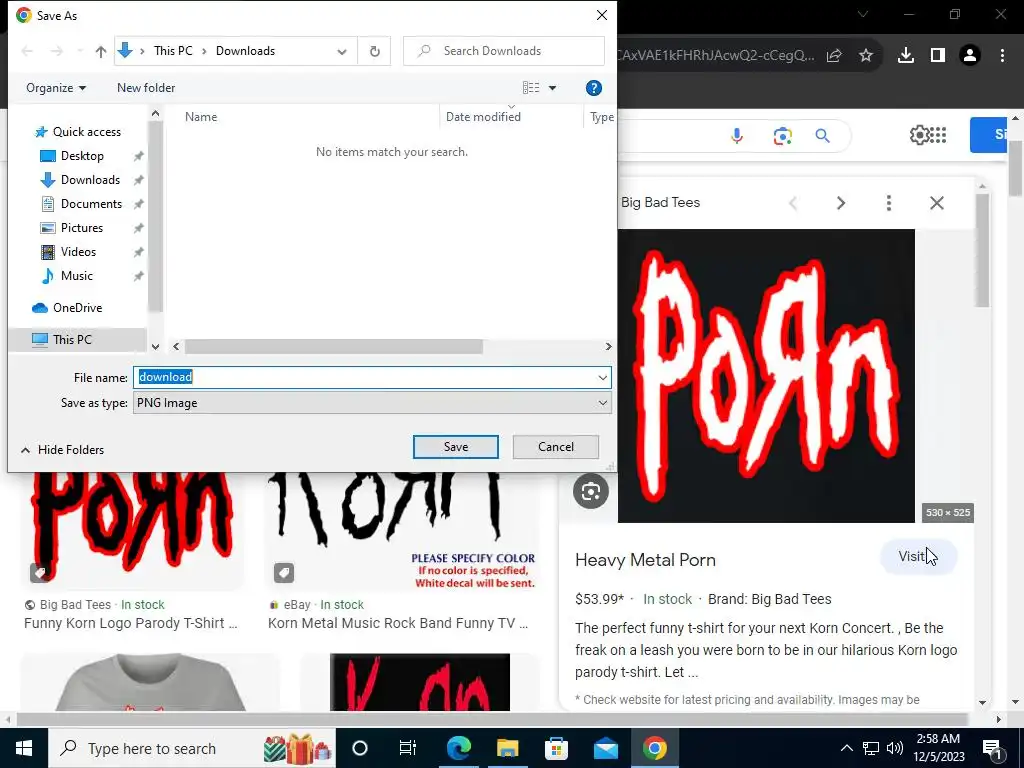Select OneDrive in the navigation pane
Viewport: 1024px width, 768px height.
77,308
